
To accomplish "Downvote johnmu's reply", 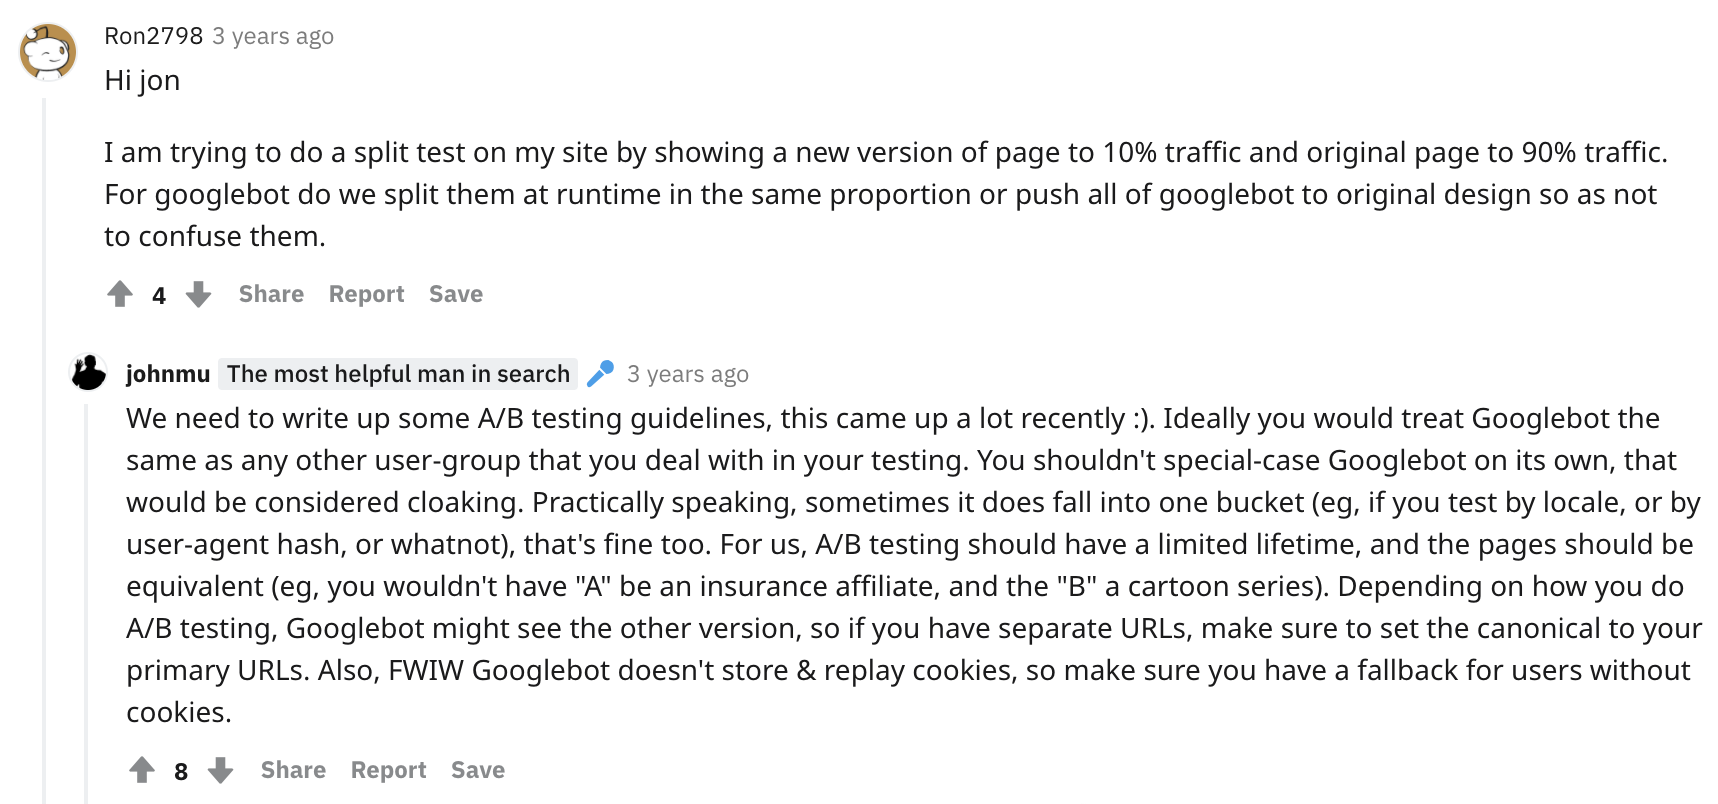I will pyautogui.click(x=221, y=770).
